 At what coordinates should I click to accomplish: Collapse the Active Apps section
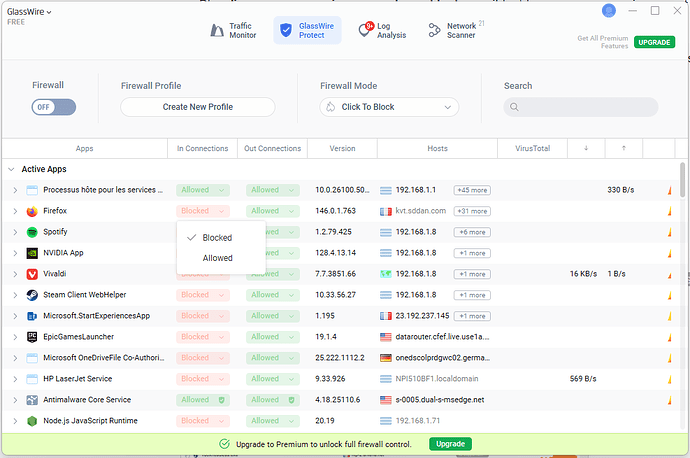[x=12, y=169]
